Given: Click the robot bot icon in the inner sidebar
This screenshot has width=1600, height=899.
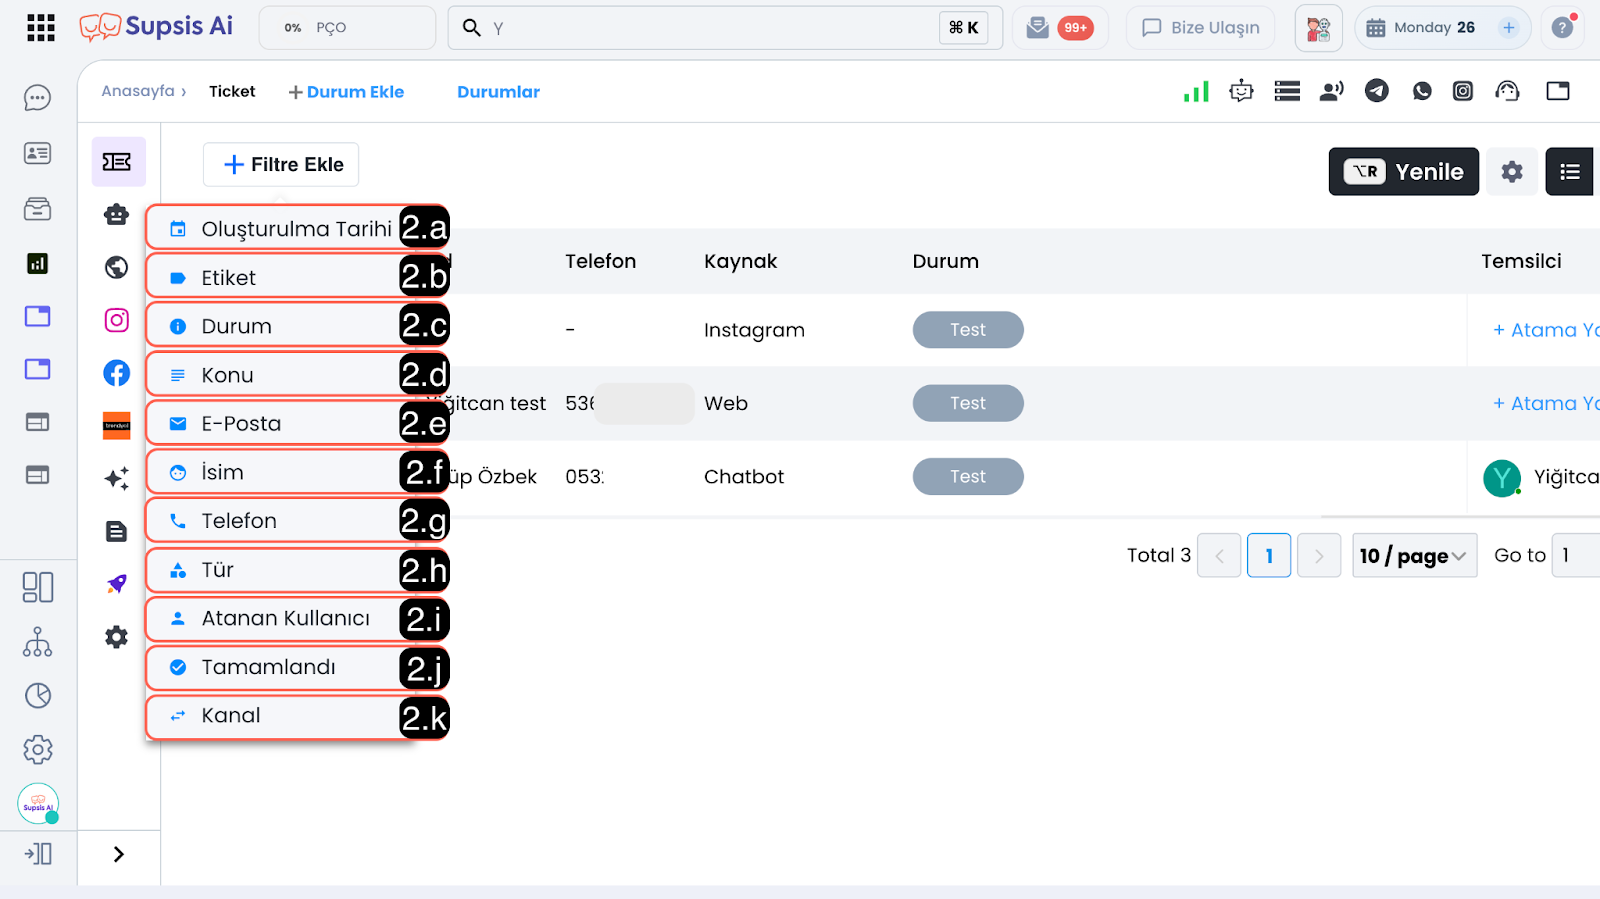Looking at the screenshot, I should point(117,214).
